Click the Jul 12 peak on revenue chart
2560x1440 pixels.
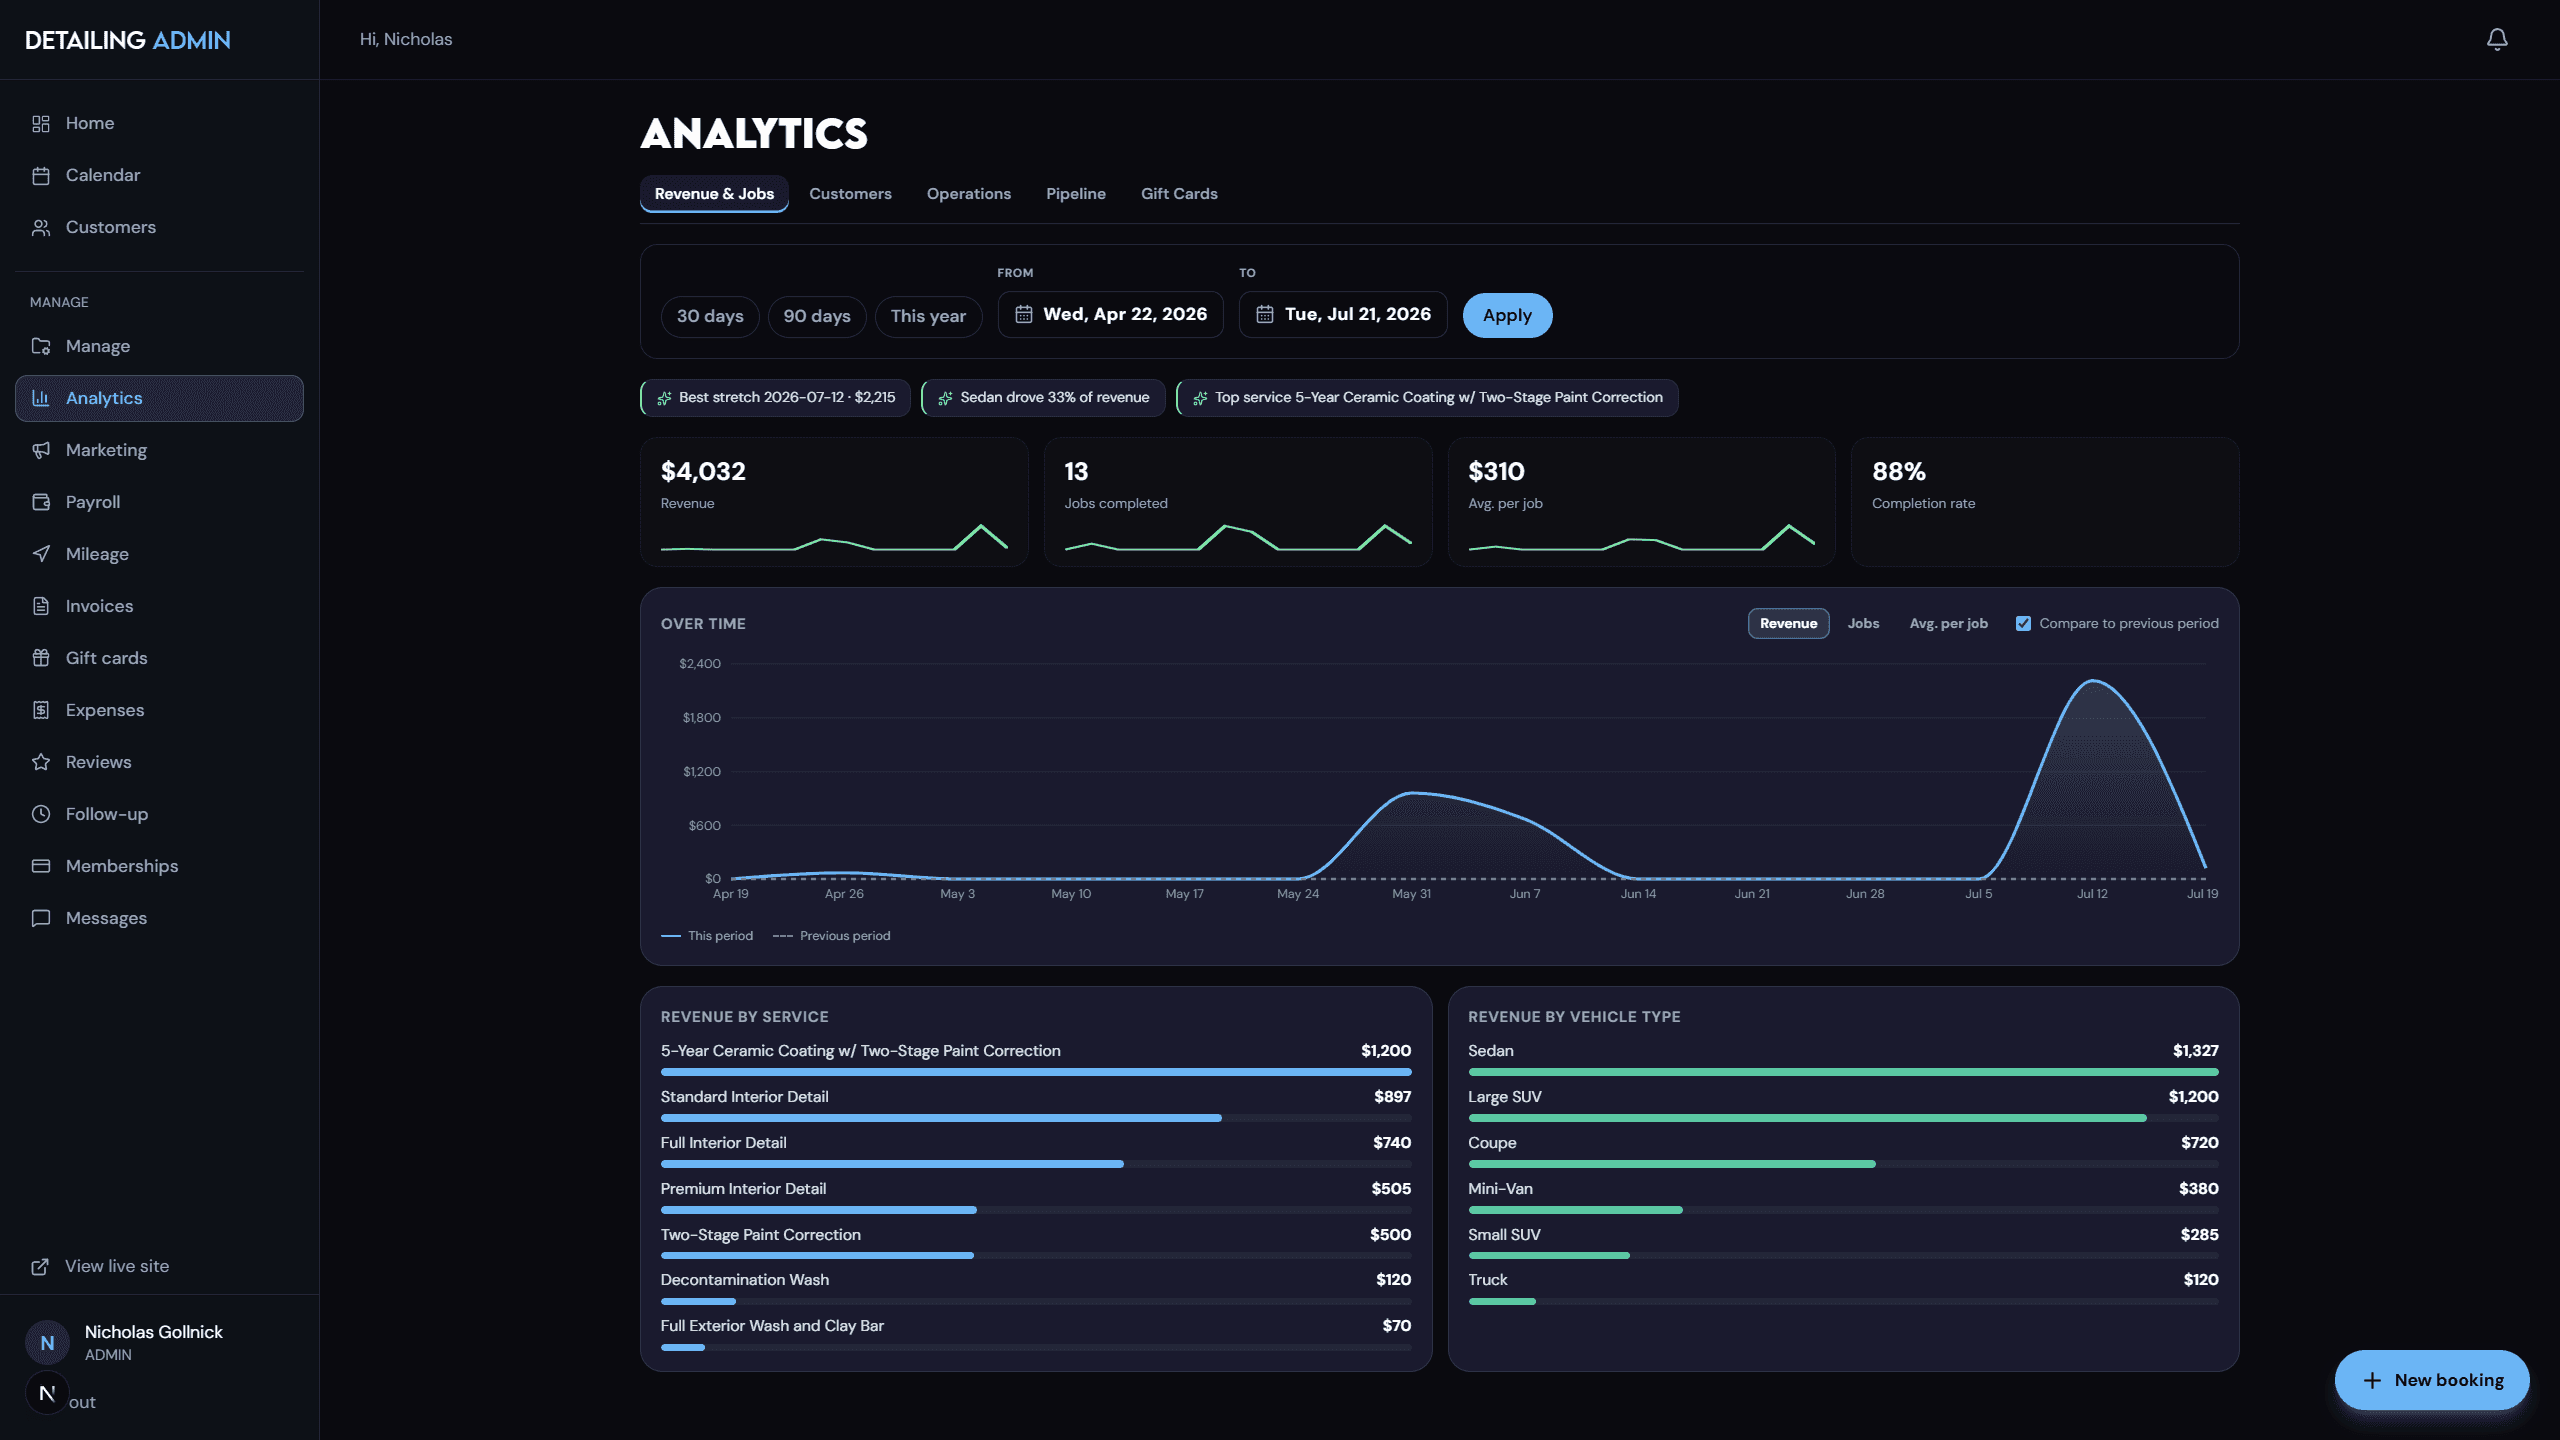pyautogui.click(x=2093, y=681)
